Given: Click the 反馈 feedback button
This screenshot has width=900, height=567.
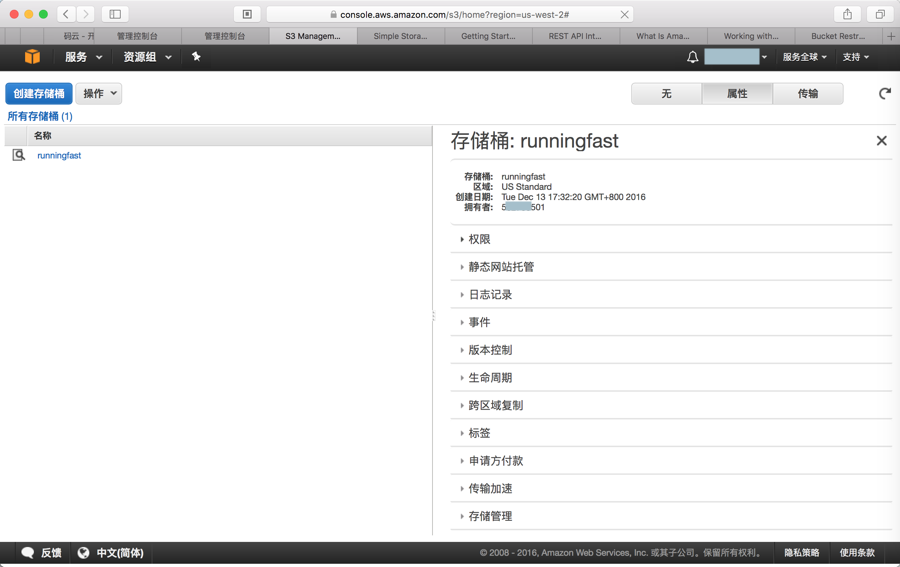Looking at the screenshot, I should pos(41,553).
